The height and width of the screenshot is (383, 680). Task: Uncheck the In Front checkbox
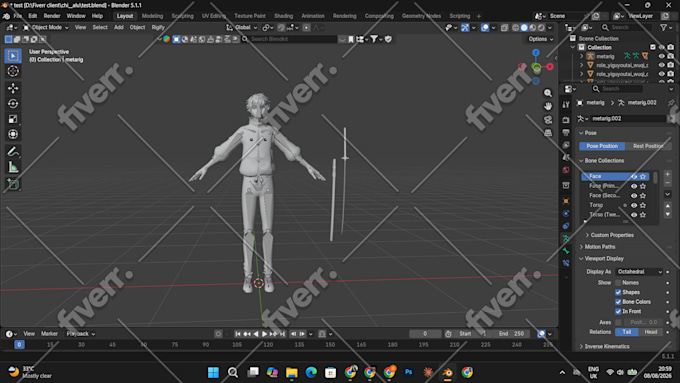[618, 311]
